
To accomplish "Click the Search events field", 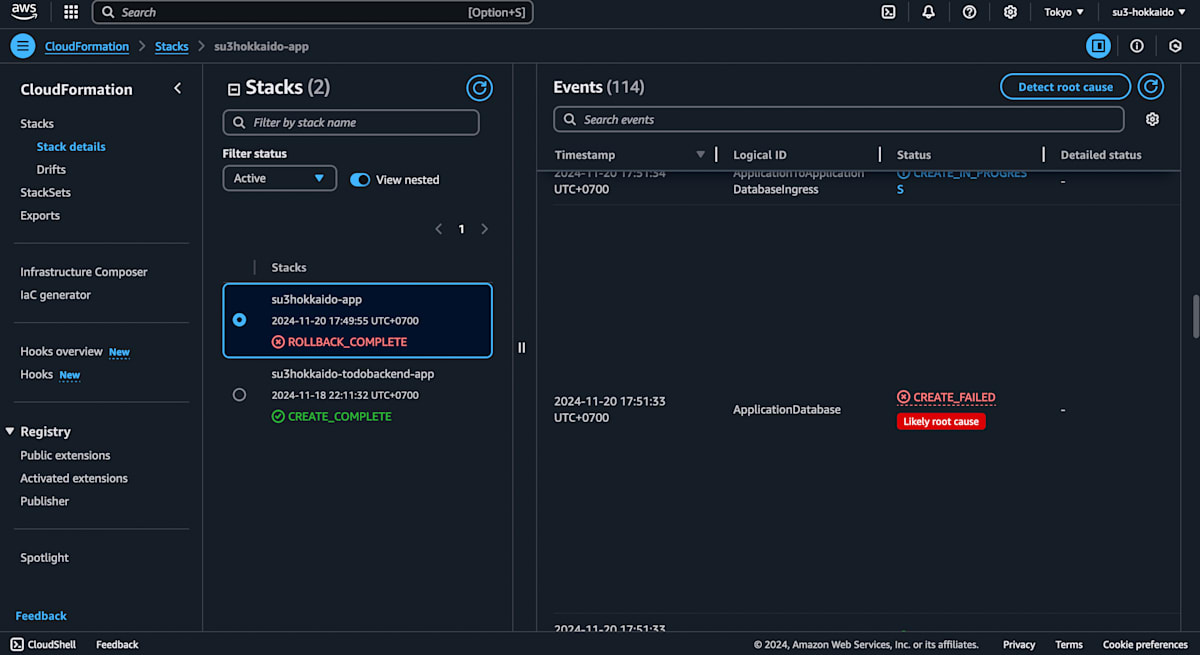I will 839,119.
